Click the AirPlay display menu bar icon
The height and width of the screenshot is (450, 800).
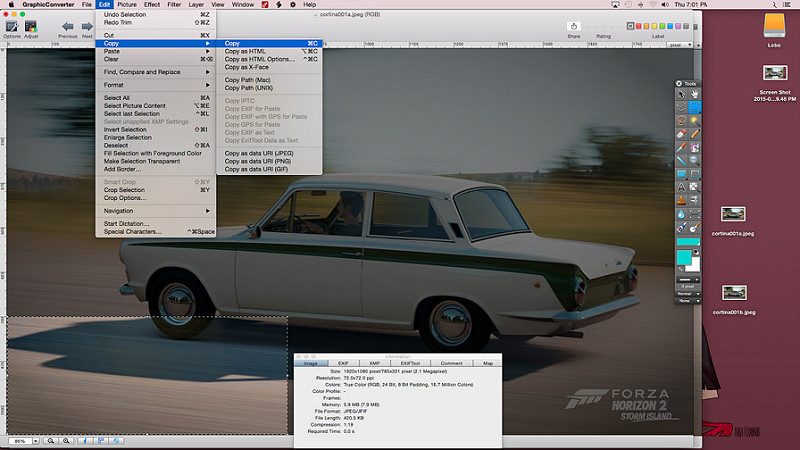[615, 5]
